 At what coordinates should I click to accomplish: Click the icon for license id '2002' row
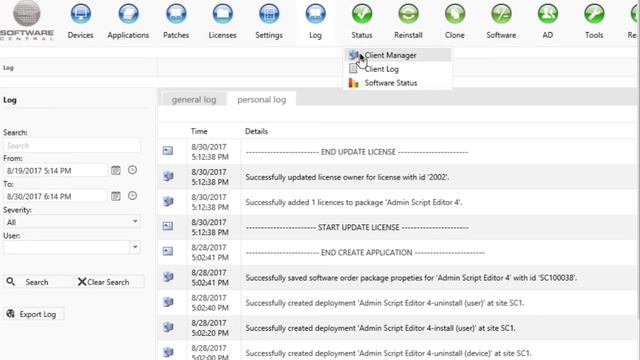pos(168,176)
